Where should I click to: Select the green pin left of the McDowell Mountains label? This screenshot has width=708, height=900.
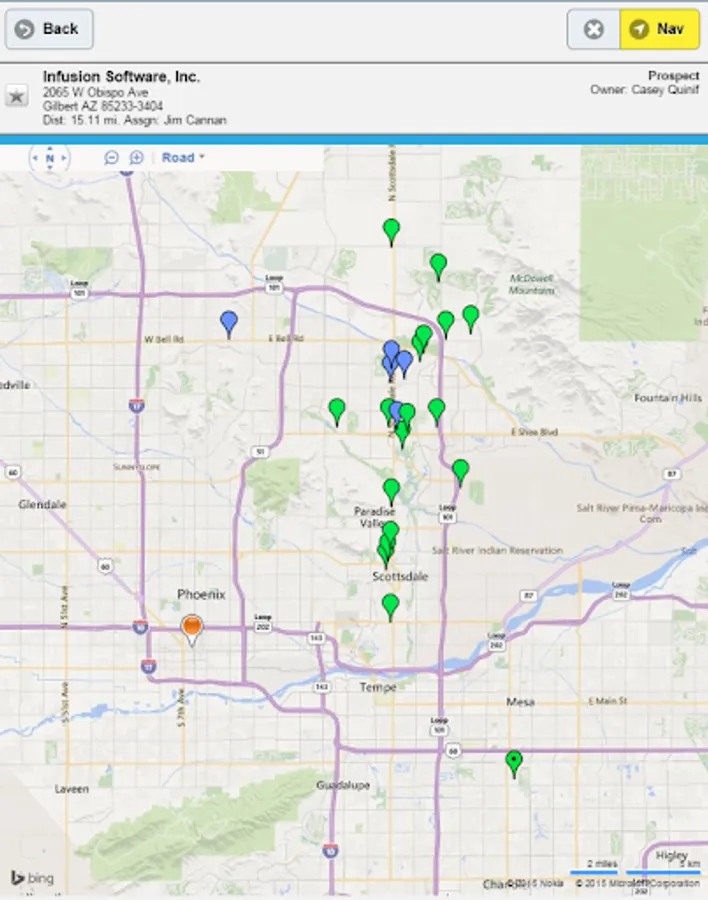tap(439, 267)
